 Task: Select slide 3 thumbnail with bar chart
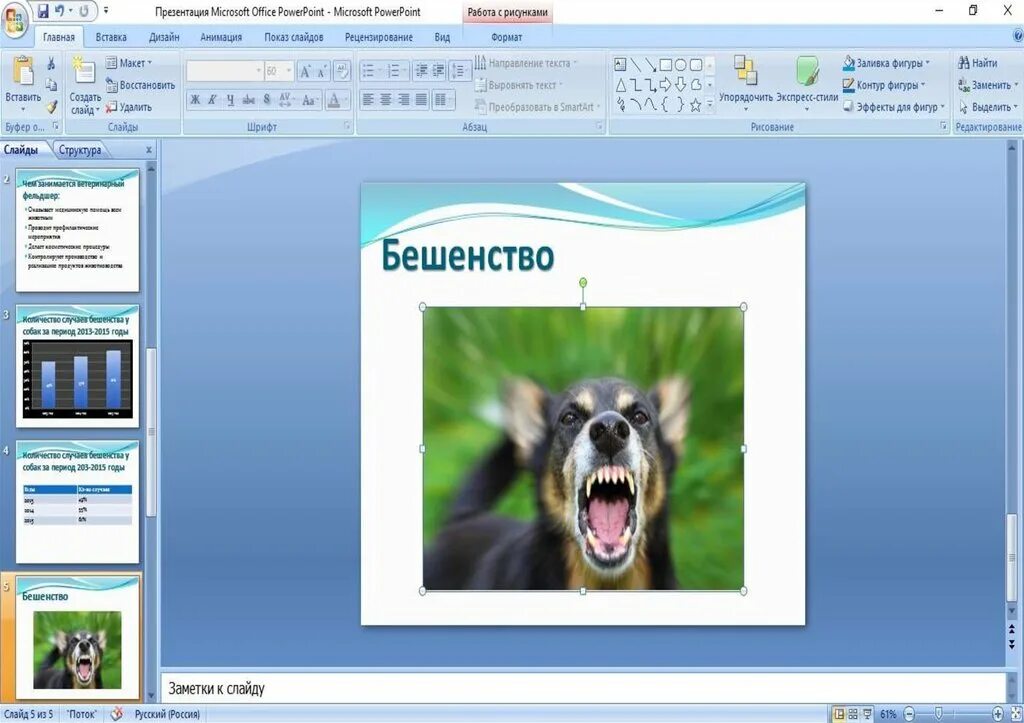[77, 367]
